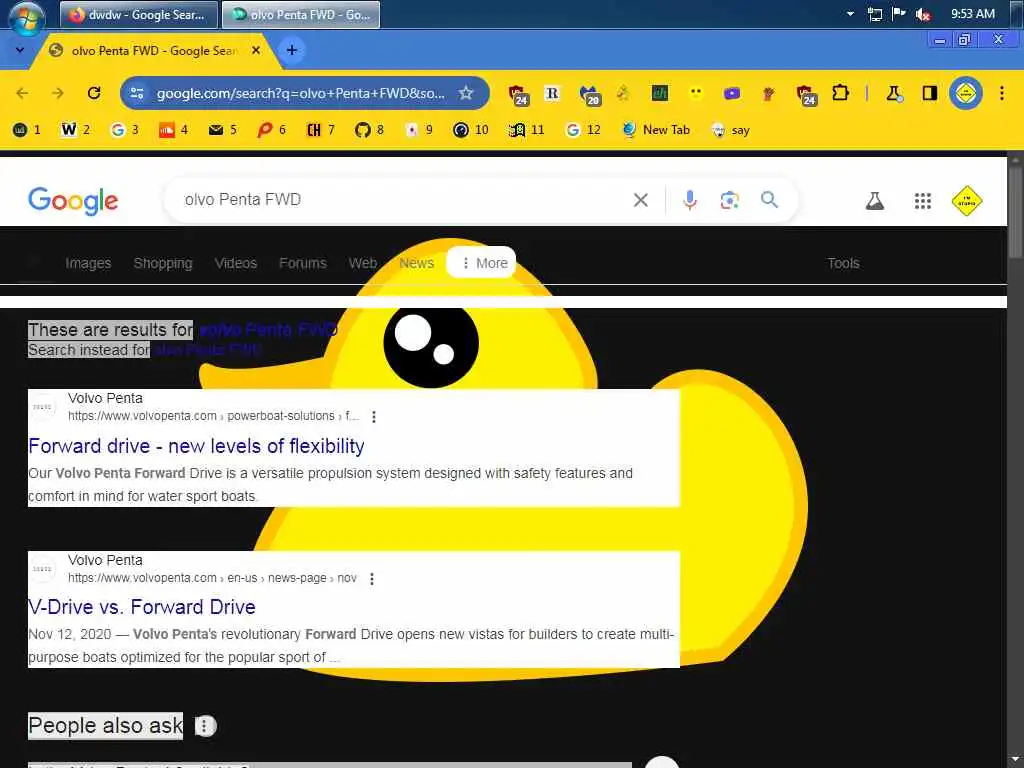
Task: Start voice search with microphone icon
Action: 690,200
